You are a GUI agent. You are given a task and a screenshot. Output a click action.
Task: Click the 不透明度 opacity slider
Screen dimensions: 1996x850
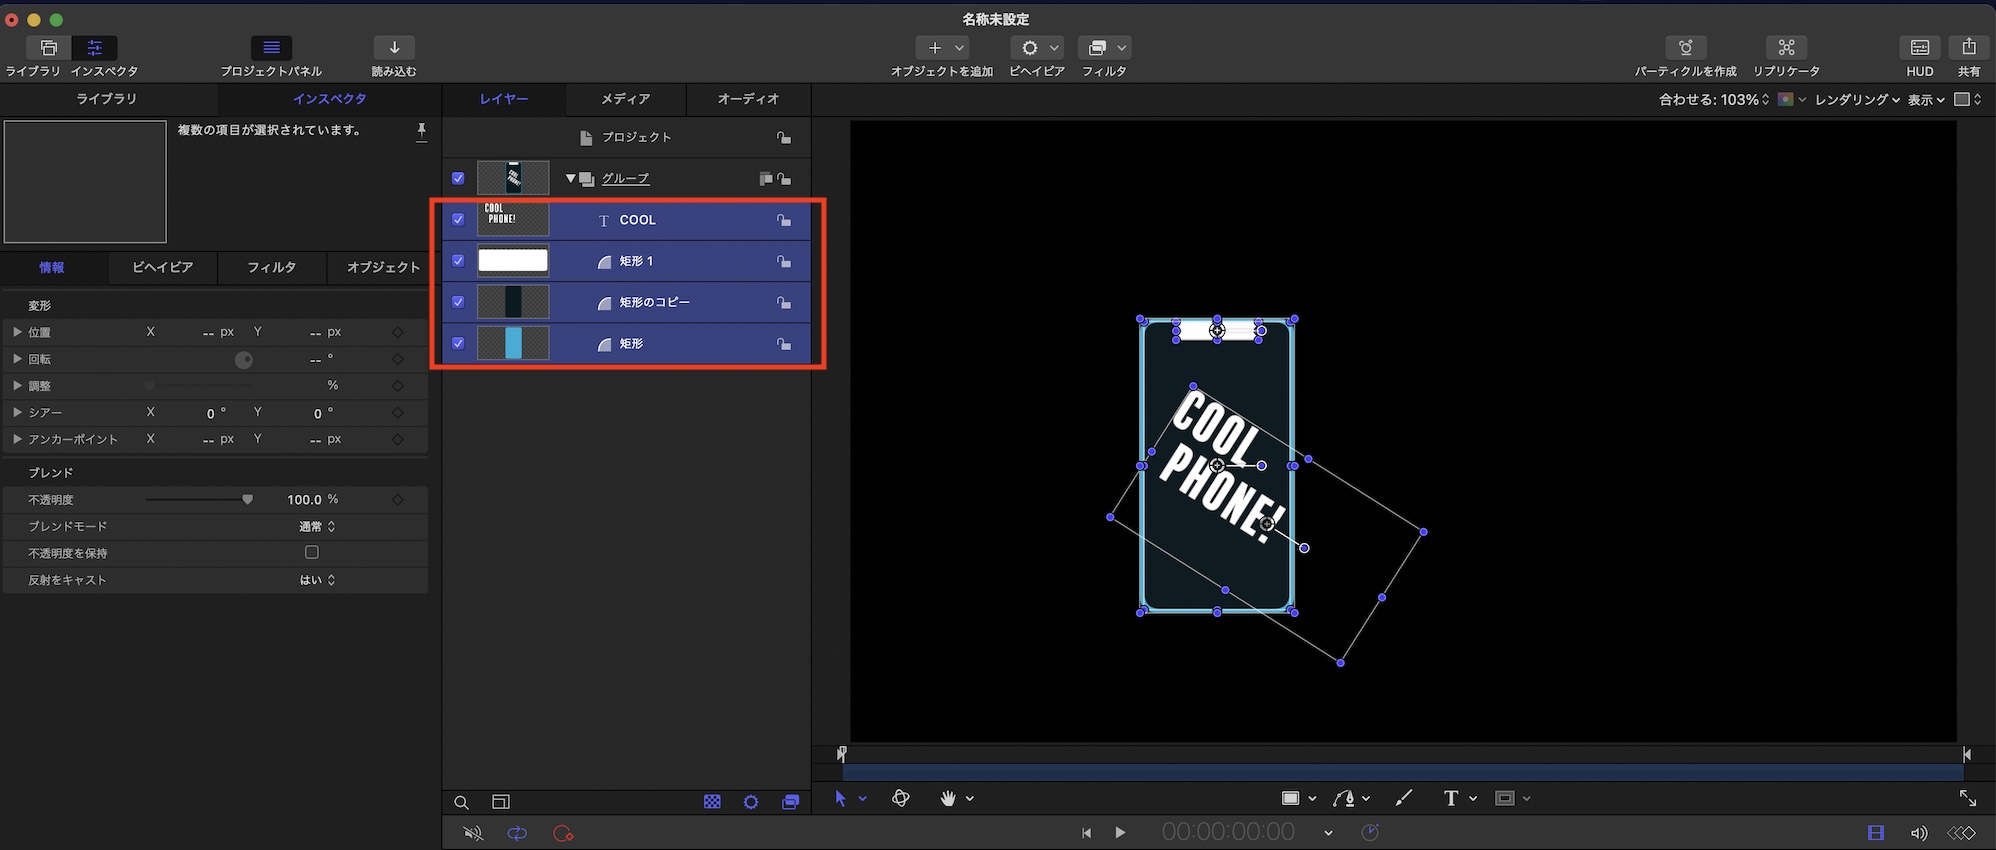pyautogui.click(x=200, y=499)
